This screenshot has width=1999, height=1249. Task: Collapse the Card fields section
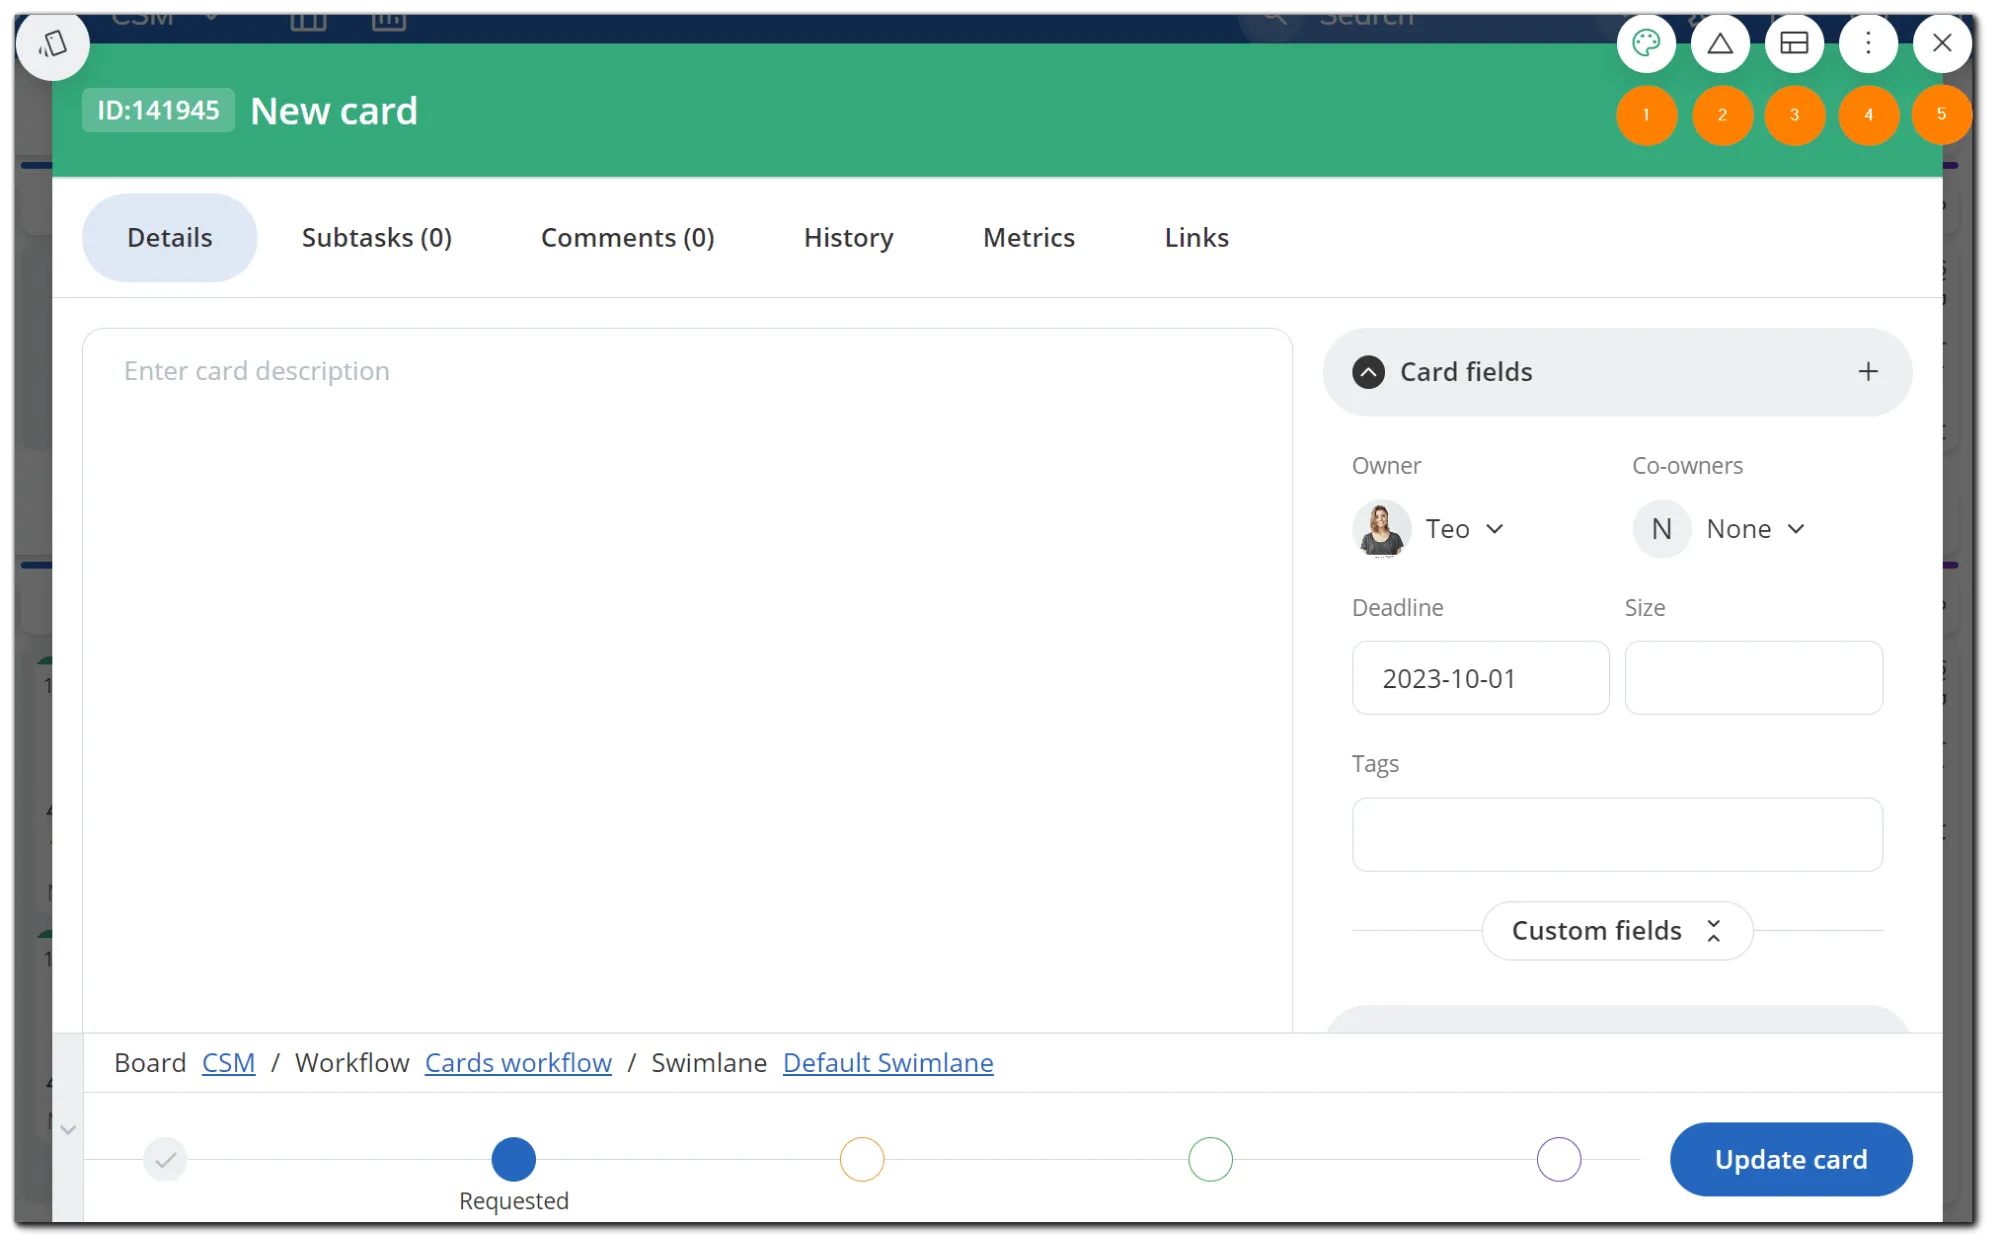pyautogui.click(x=1368, y=372)
